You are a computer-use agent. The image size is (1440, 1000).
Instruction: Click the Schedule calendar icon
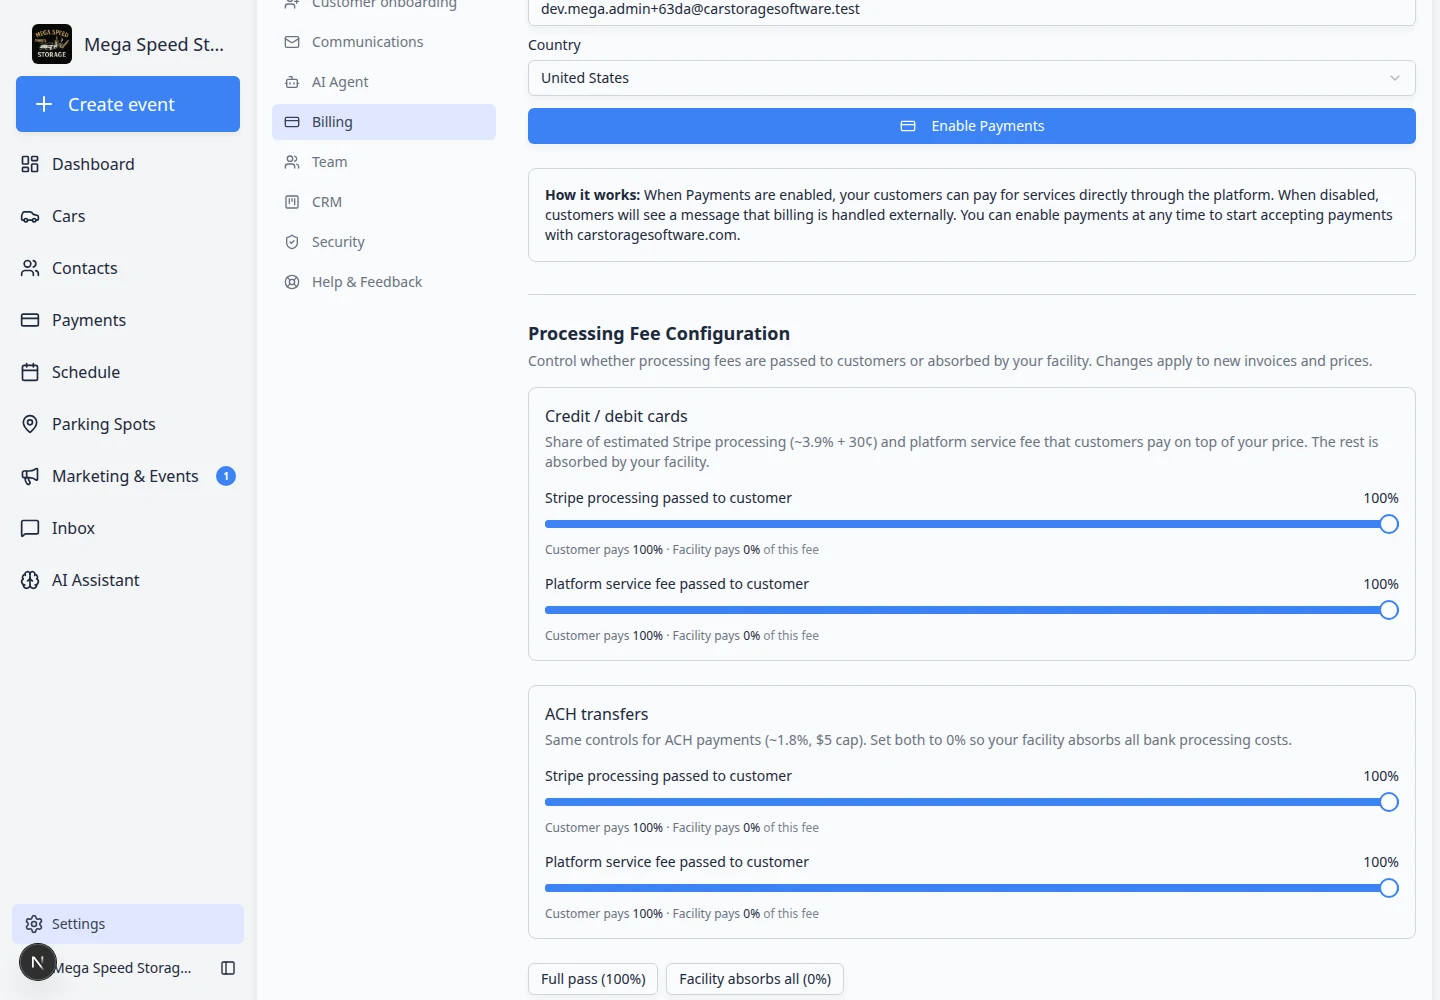coord(30,372)
